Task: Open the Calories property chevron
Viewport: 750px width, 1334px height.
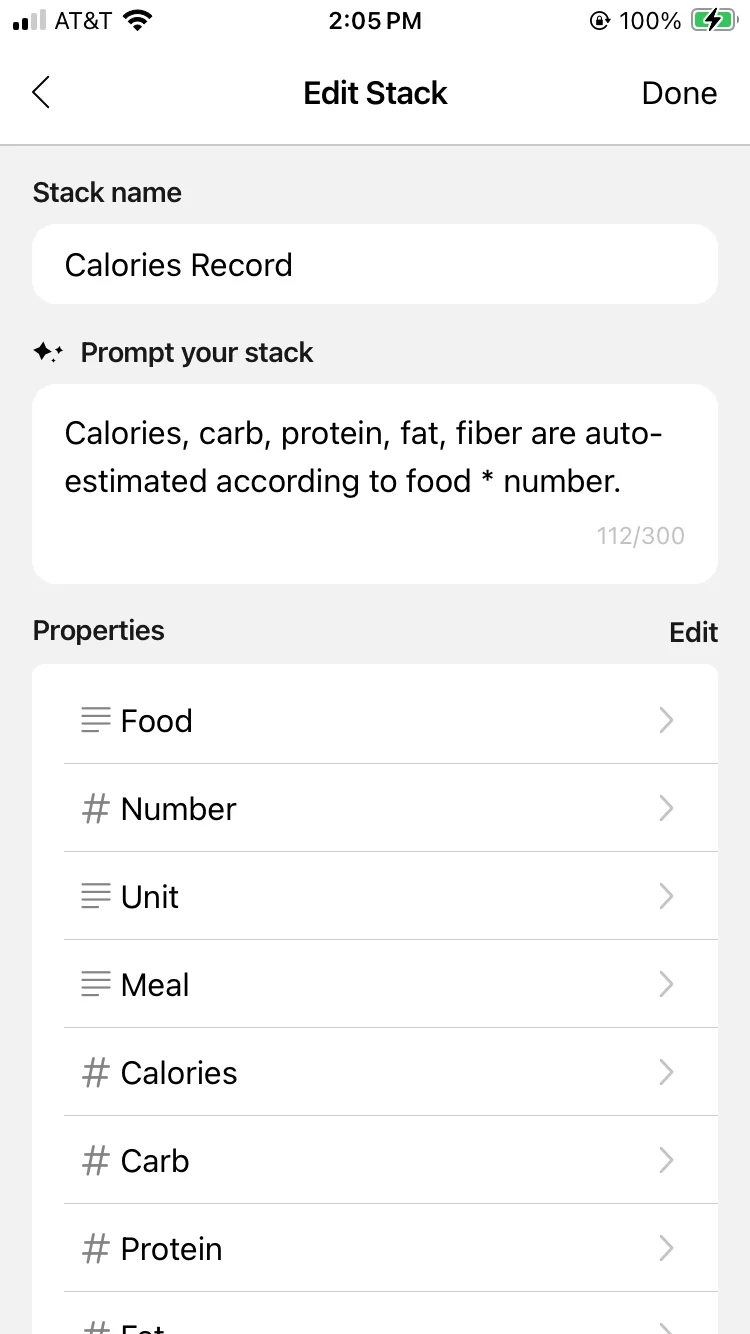Action: [x=666, y=1073]
